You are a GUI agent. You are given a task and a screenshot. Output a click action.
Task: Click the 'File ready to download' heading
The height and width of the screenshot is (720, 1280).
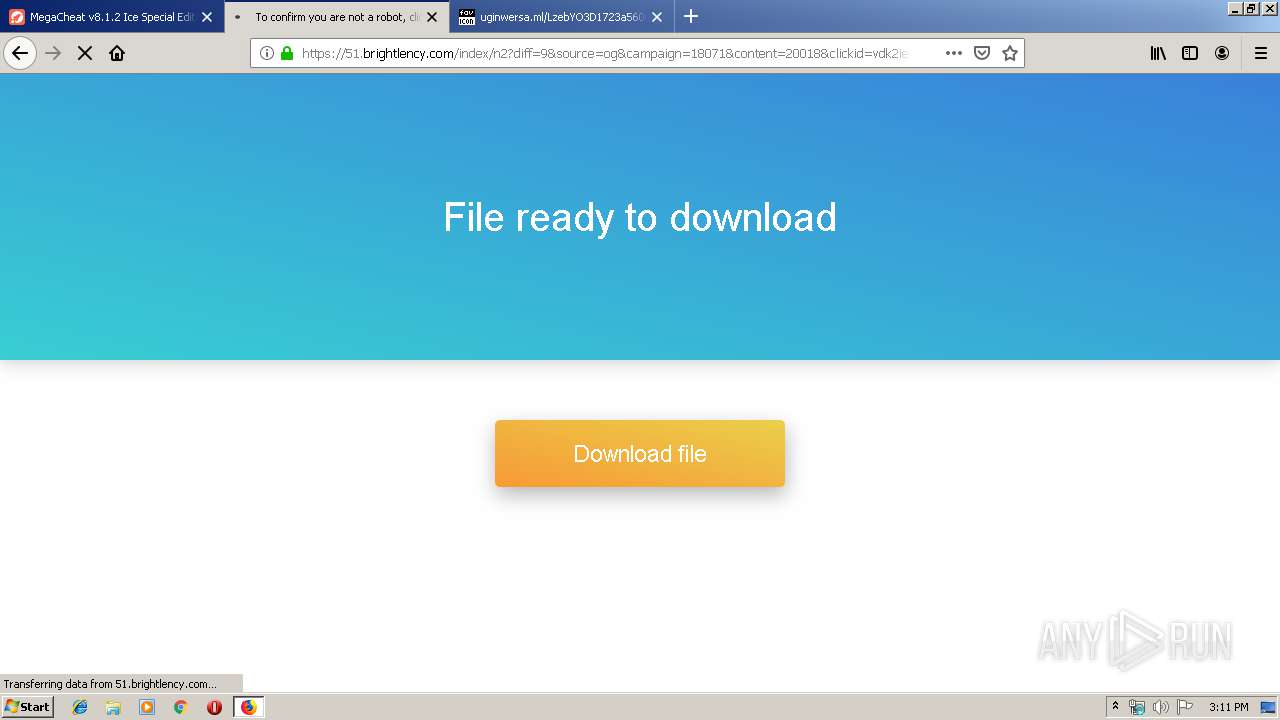click(640, 217)
